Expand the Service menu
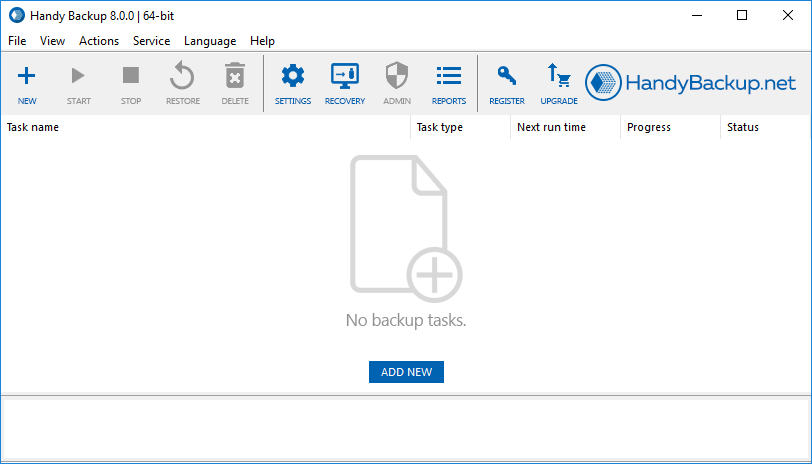 (x=151, y=41)
